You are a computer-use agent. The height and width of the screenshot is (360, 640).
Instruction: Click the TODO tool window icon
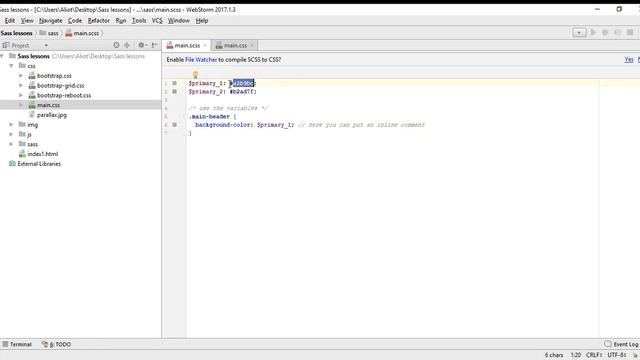(45, 344)
